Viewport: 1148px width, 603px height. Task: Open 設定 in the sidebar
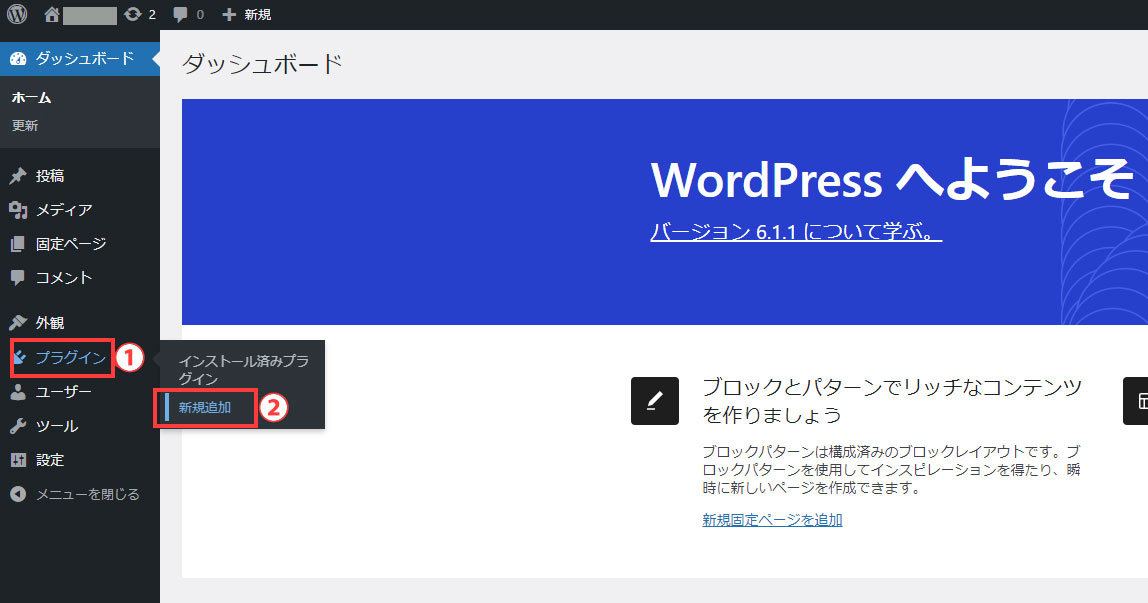pyautogui.click(x=50, y=460)
